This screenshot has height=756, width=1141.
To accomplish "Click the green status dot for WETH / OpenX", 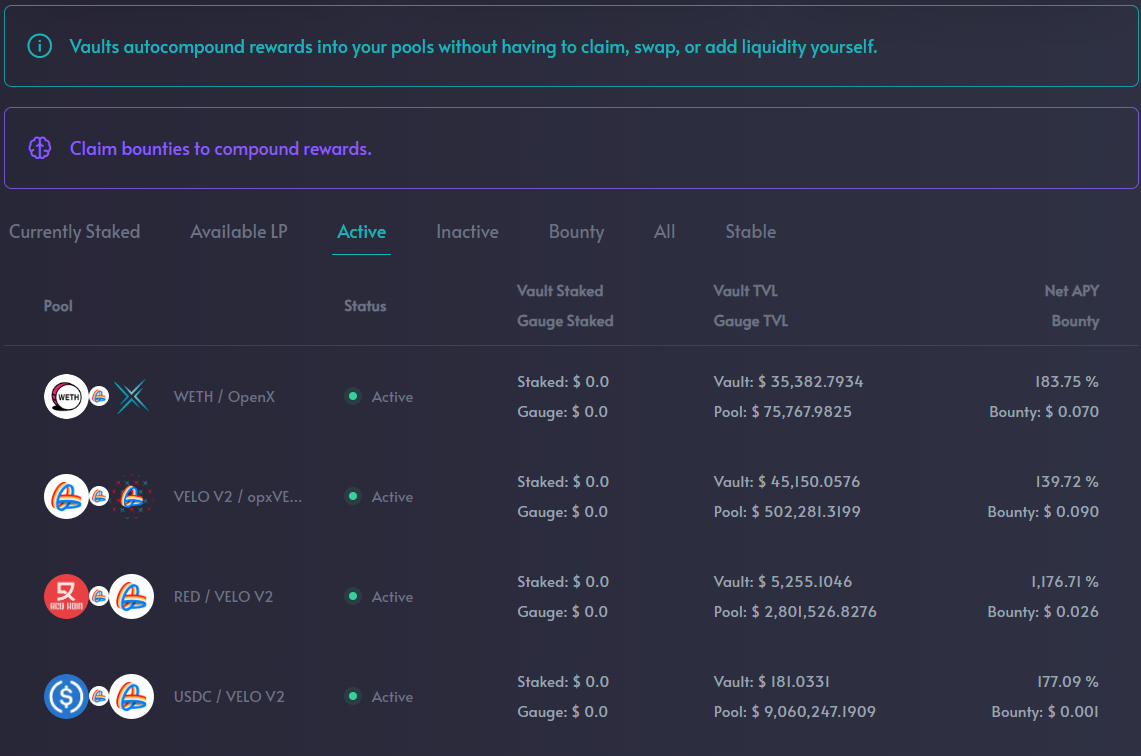I will pos(352,397).
